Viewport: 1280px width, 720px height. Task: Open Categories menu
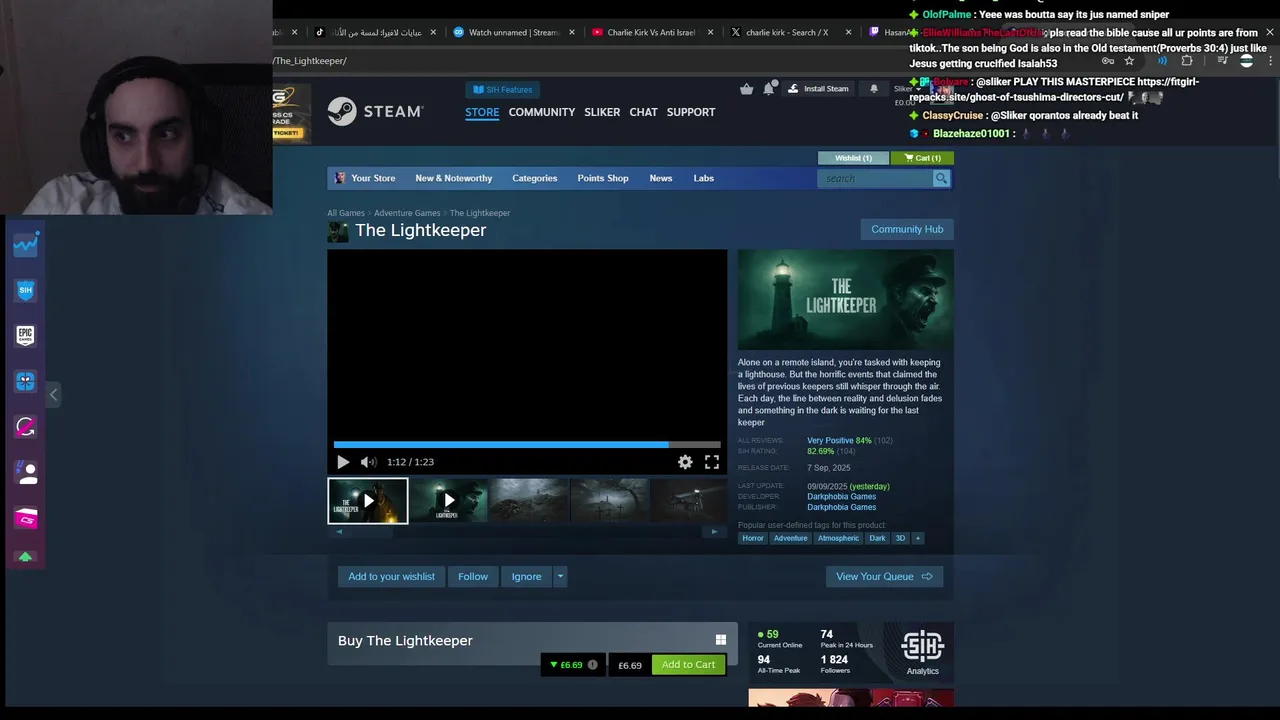point(534,178)
